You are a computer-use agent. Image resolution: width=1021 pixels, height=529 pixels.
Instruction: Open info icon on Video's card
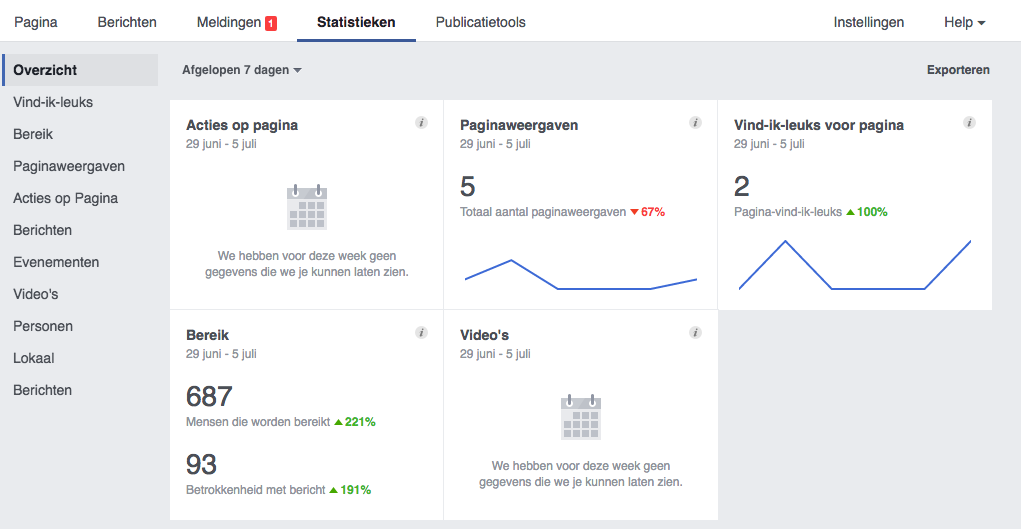point(695,333)
